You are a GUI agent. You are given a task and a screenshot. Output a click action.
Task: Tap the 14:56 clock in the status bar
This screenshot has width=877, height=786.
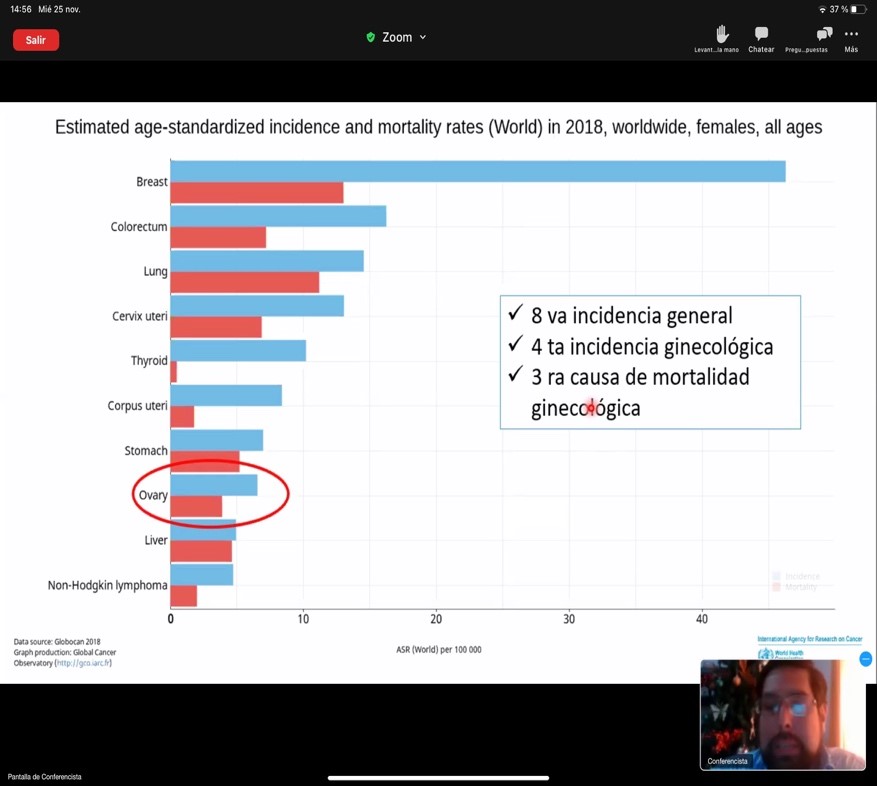[21, 10]
